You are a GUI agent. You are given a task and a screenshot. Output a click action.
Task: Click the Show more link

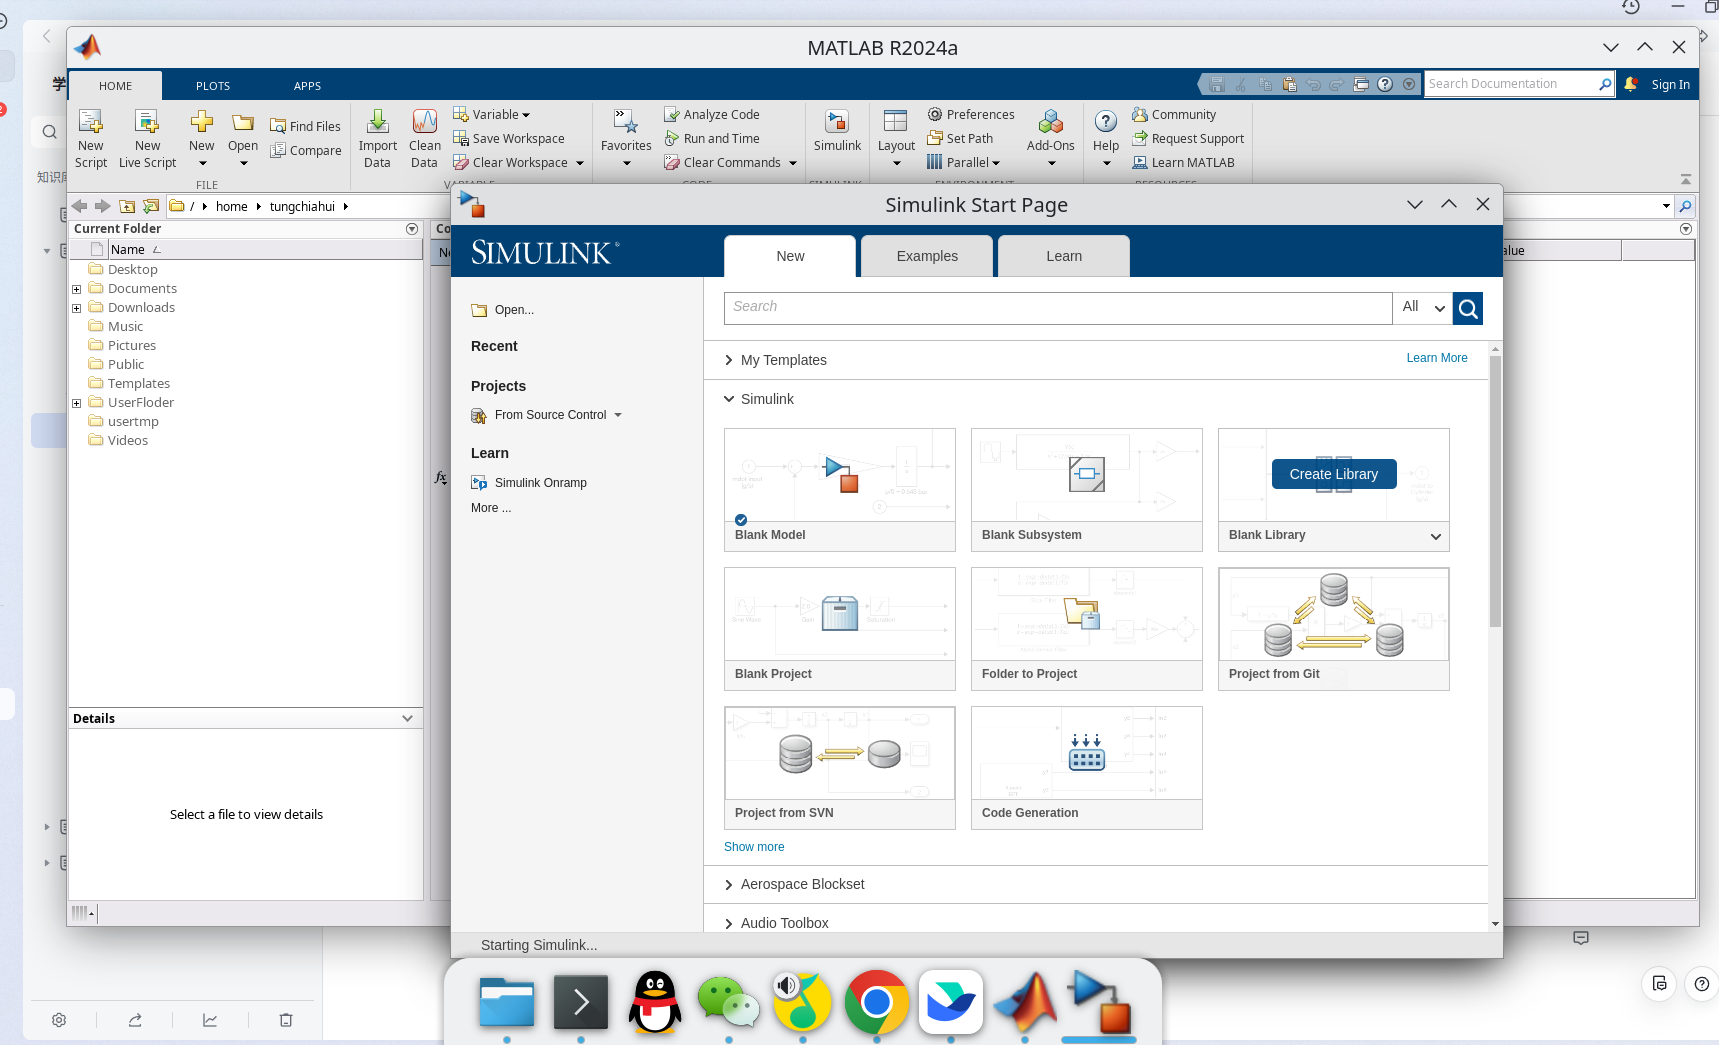pos(754,847)
